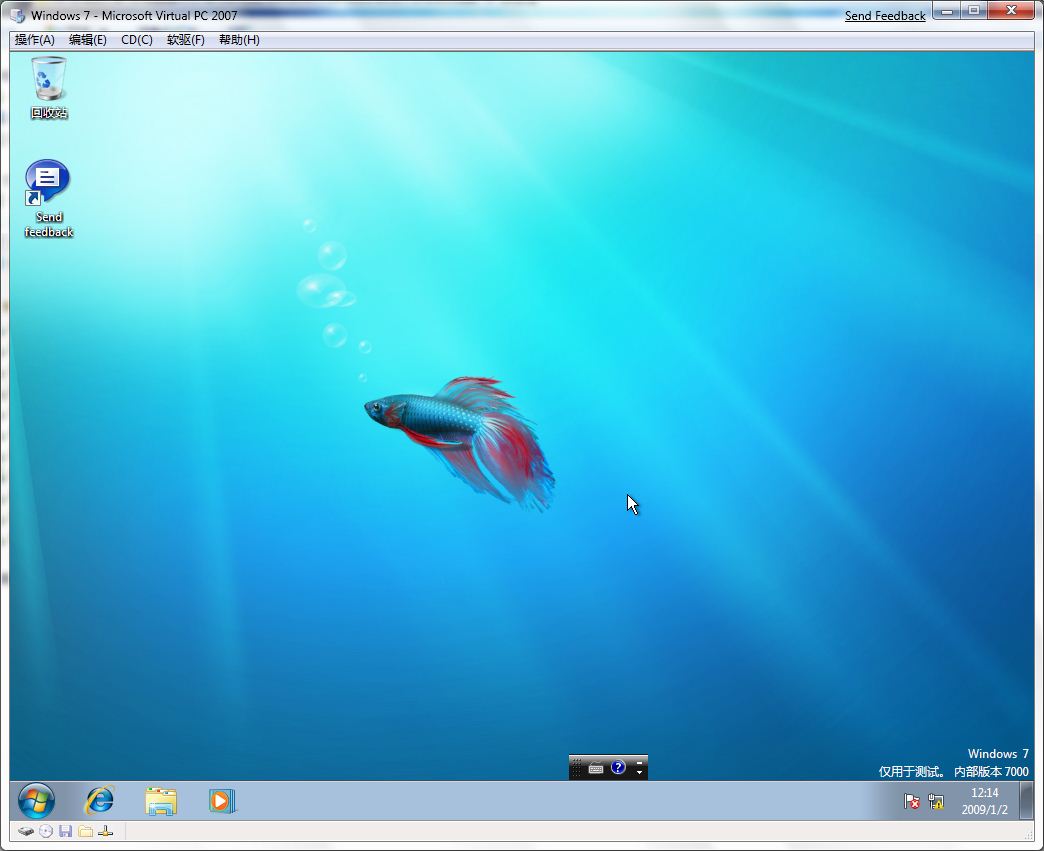Click the CD drive status icon

pos(45,831)
